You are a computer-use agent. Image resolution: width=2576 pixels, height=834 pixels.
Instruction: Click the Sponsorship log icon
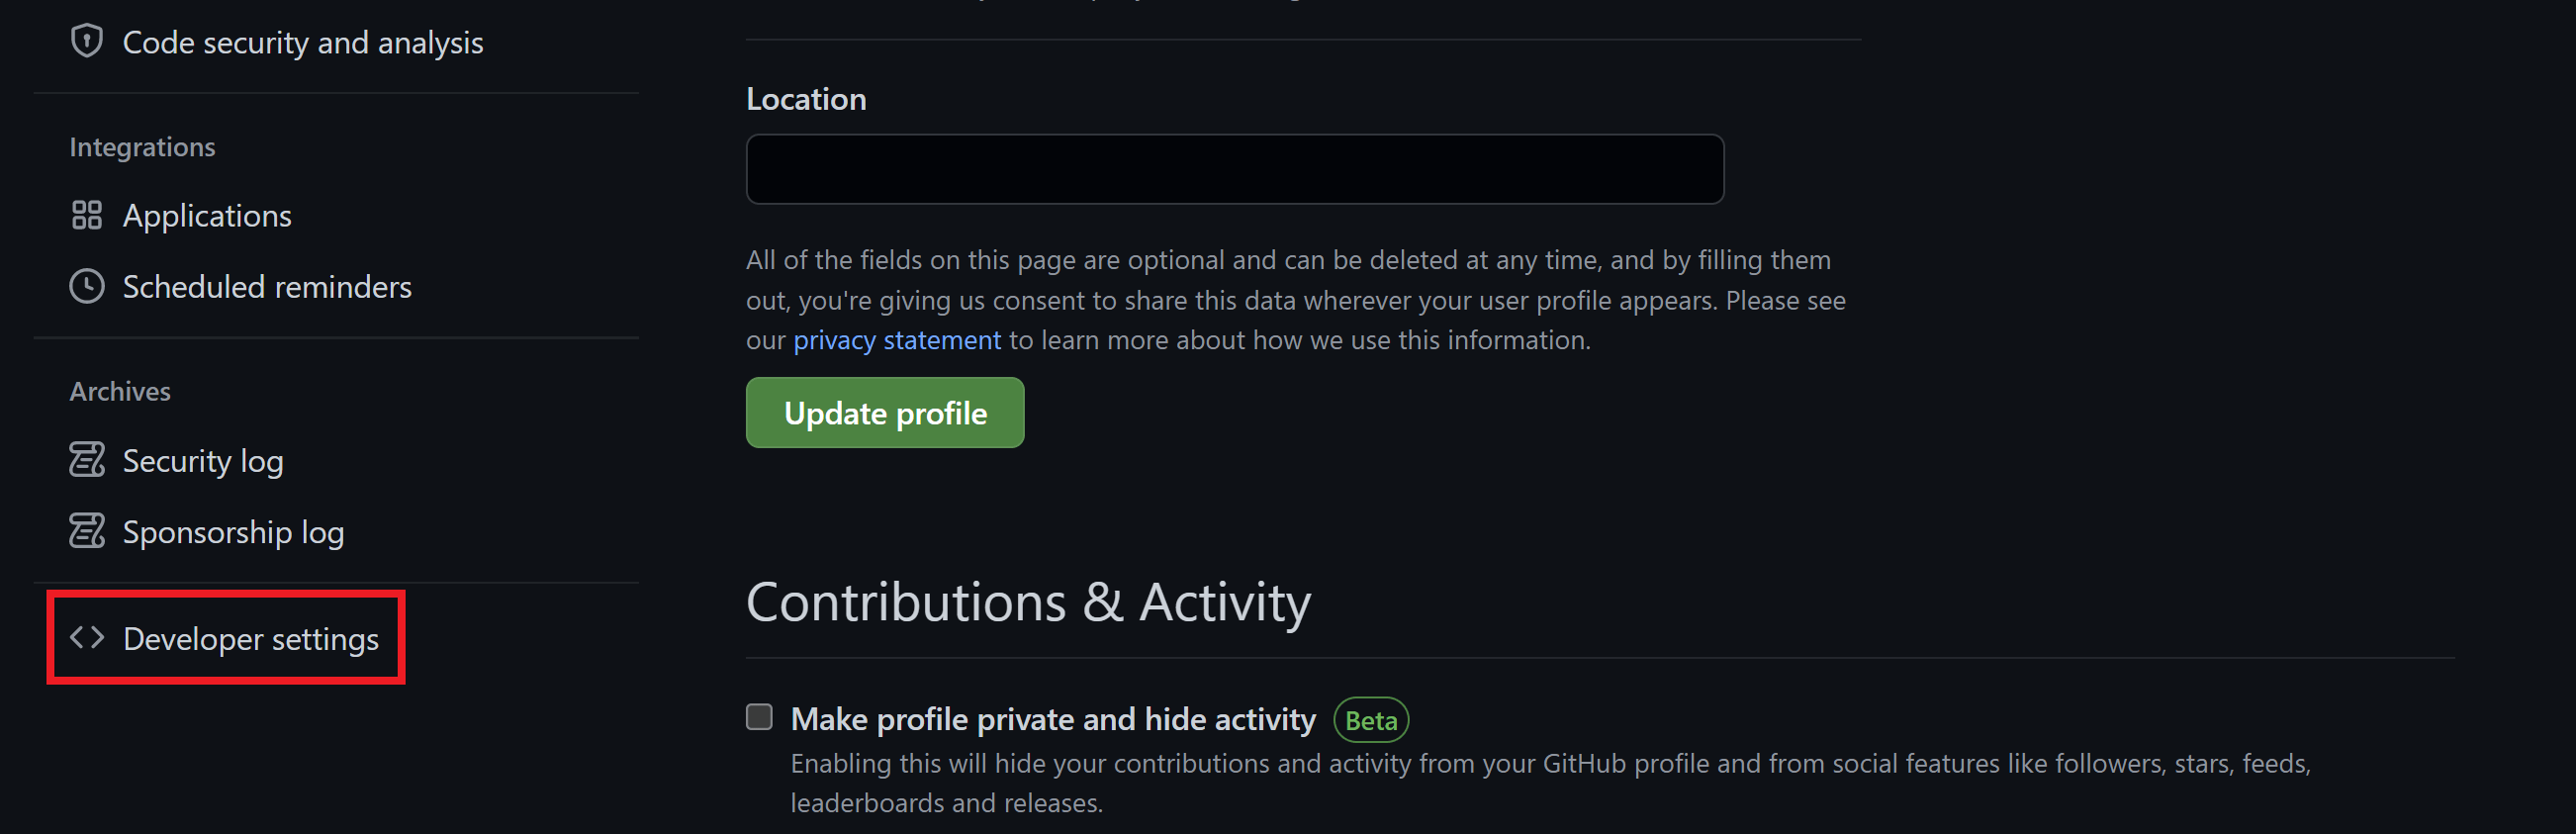[x=87, y=531]
